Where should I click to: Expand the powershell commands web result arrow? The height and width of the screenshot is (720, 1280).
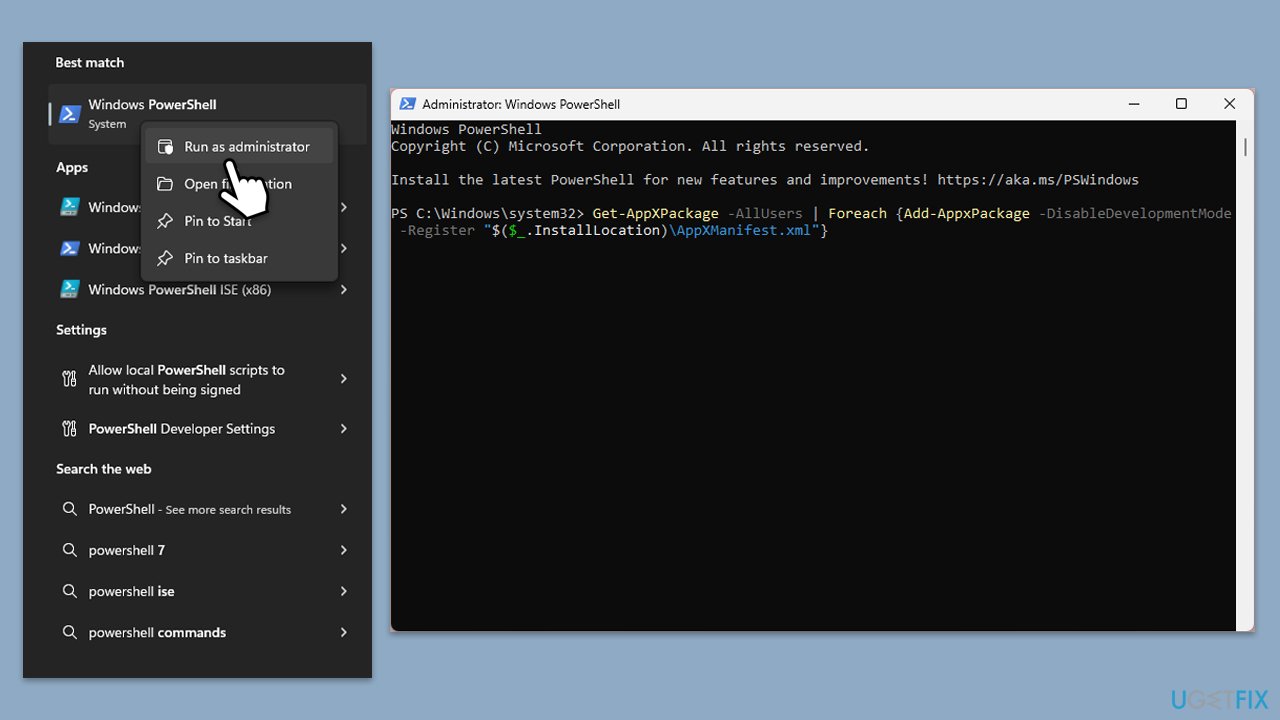pyautogui.click(x=343, y=632)
